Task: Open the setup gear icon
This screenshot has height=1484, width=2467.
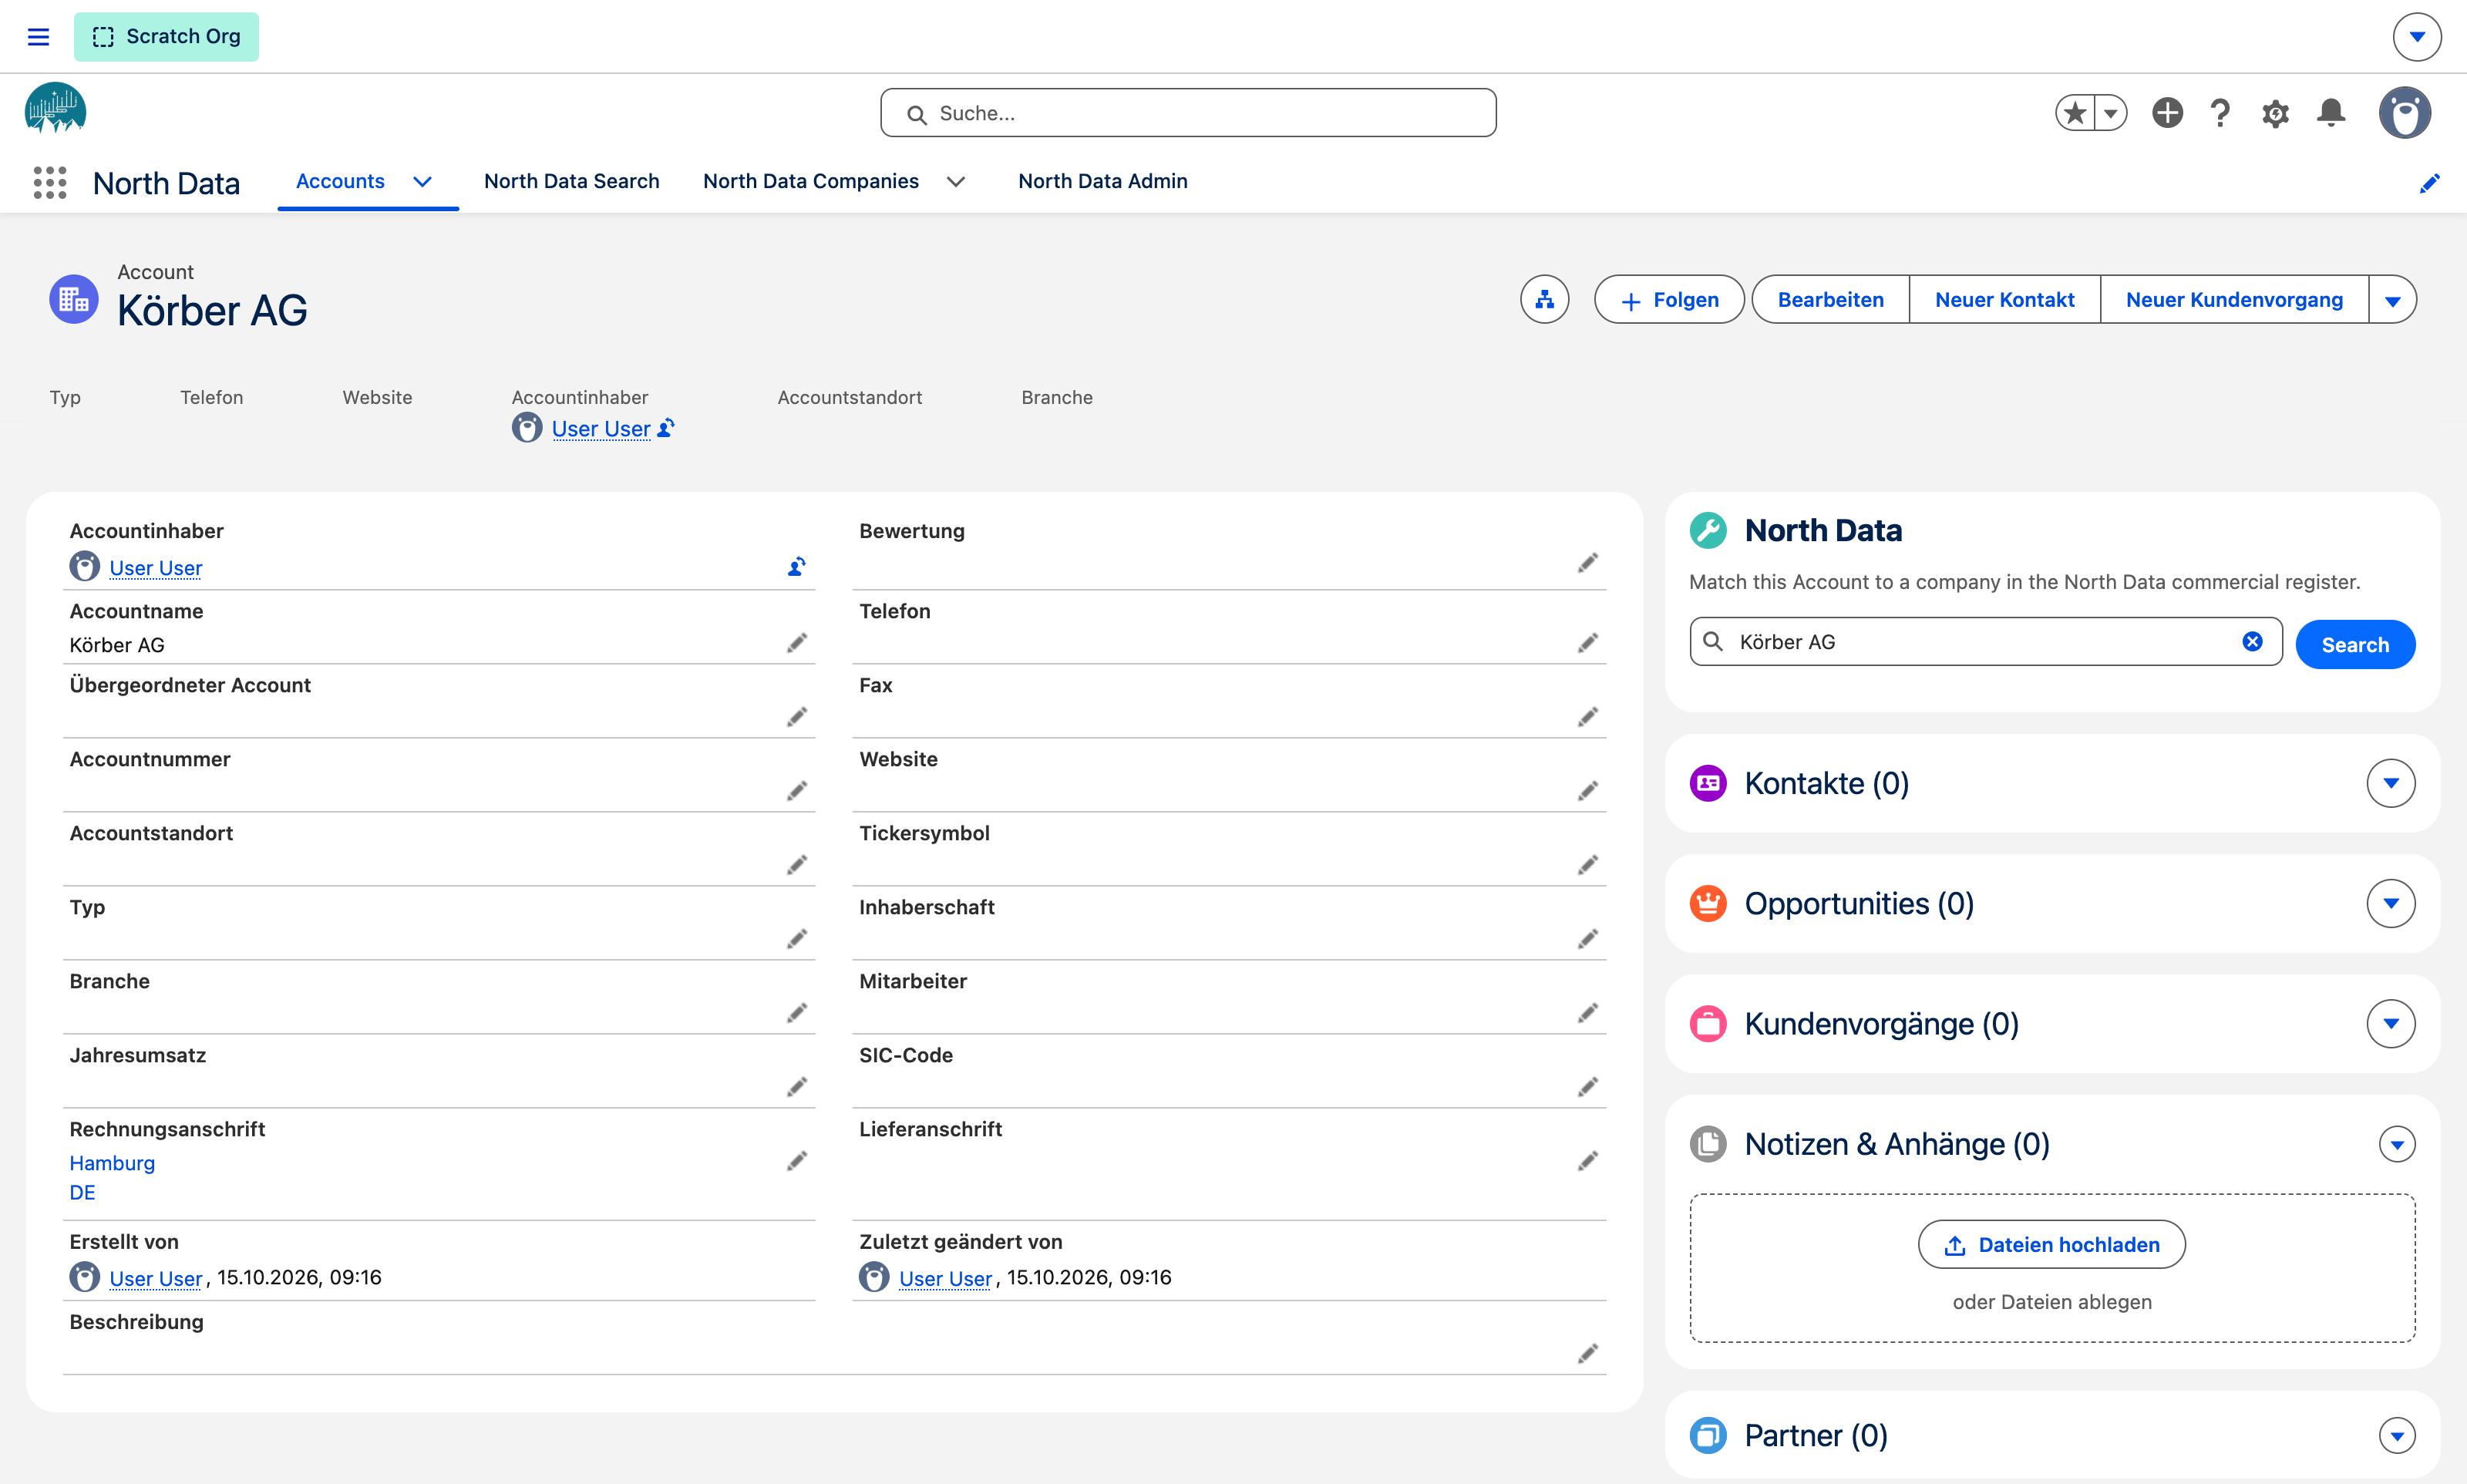Action: pos(2275,113)
